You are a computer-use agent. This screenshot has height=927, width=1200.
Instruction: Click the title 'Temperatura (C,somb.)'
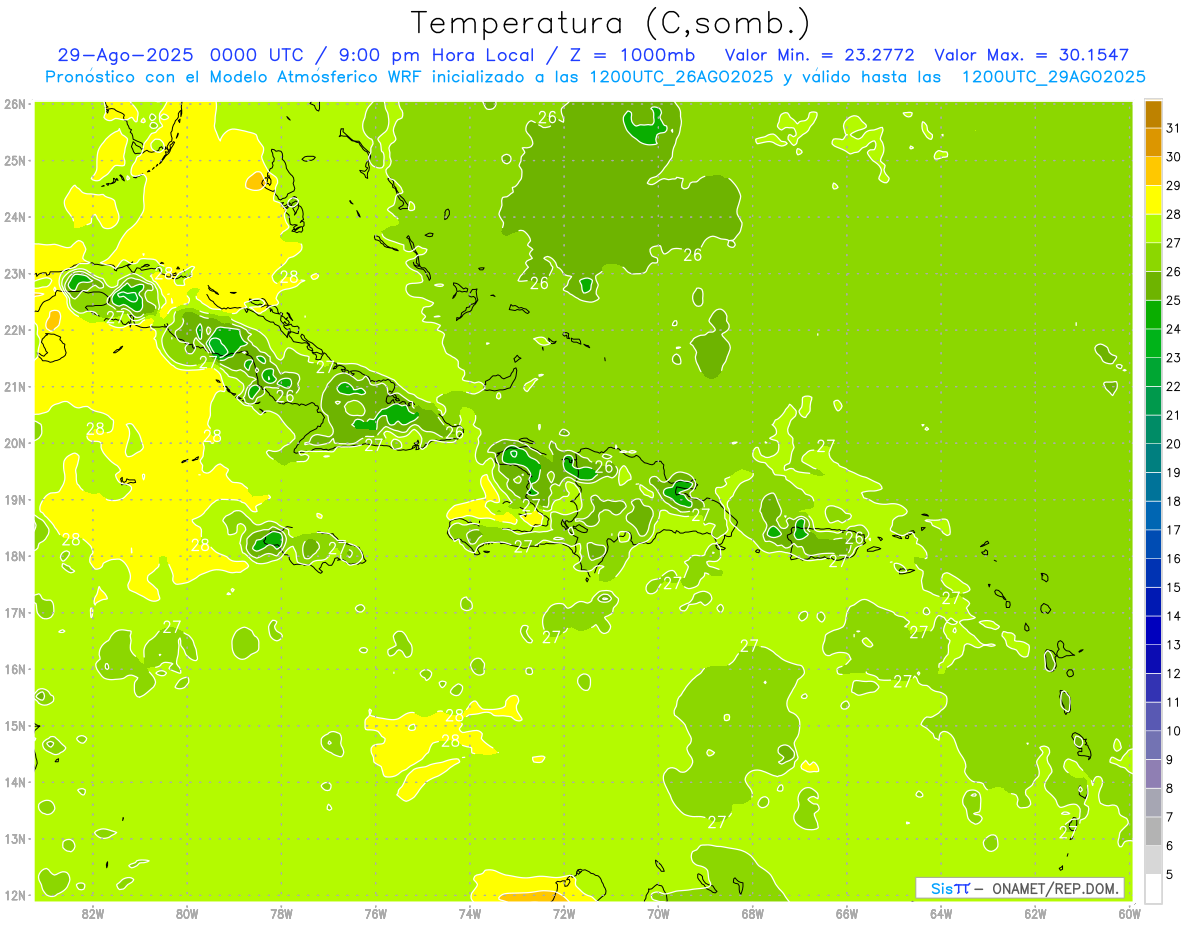pyautogui.click(x=611, y=23)
